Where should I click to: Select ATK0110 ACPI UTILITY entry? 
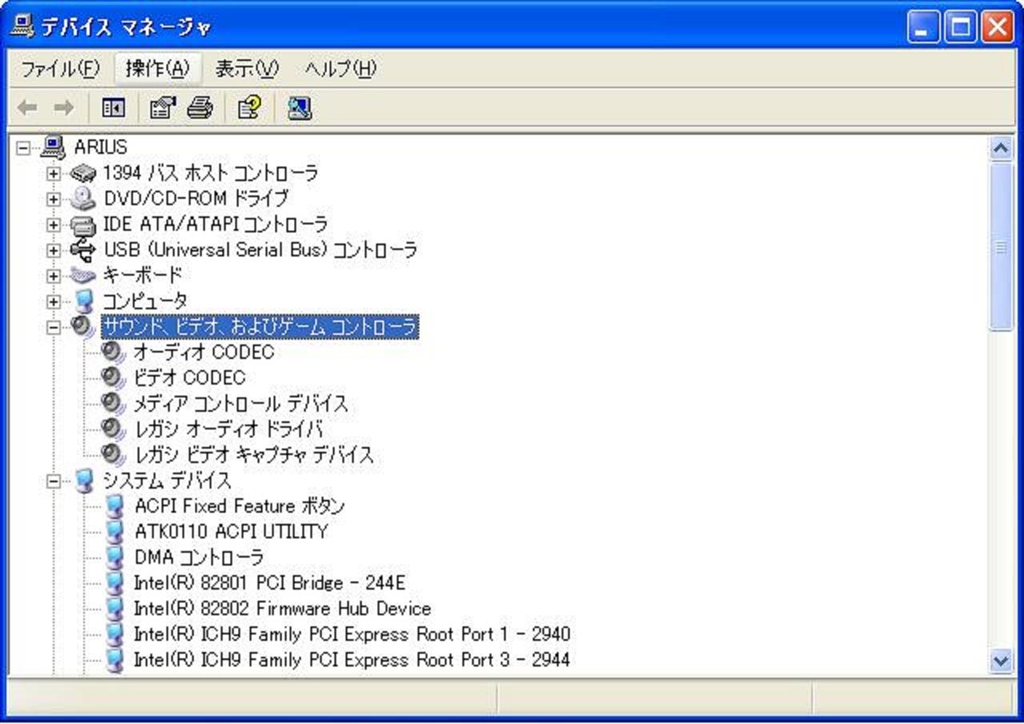pyautogui.click(x=231, y=531)
